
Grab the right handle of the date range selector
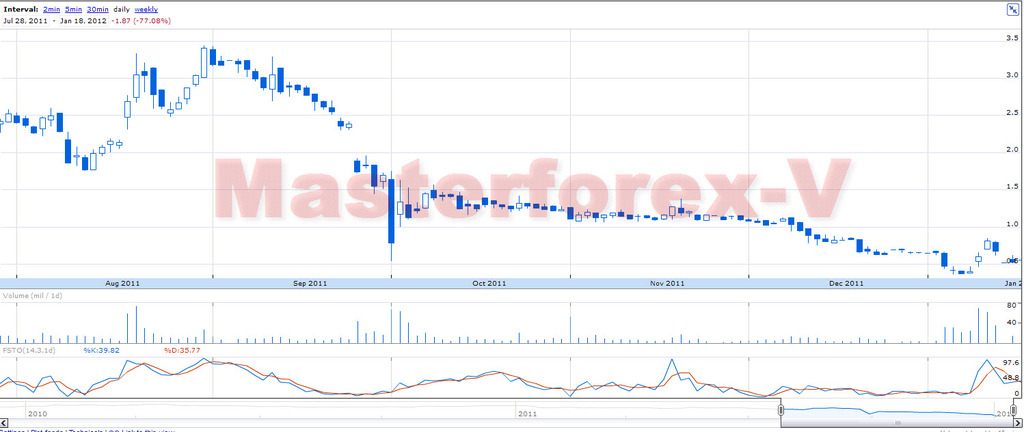click(x=1014, y=410)
